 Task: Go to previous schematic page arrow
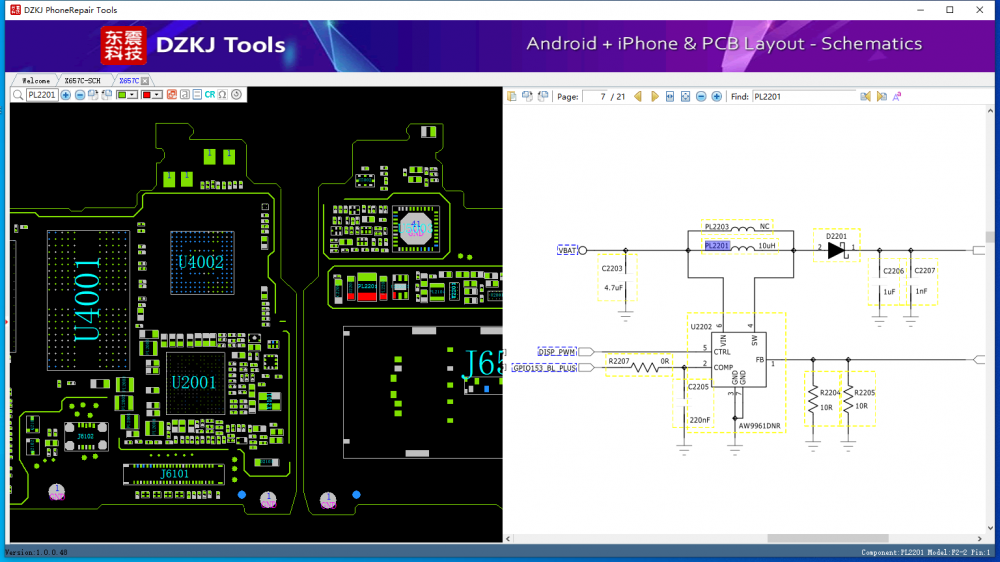coord(638,97)
